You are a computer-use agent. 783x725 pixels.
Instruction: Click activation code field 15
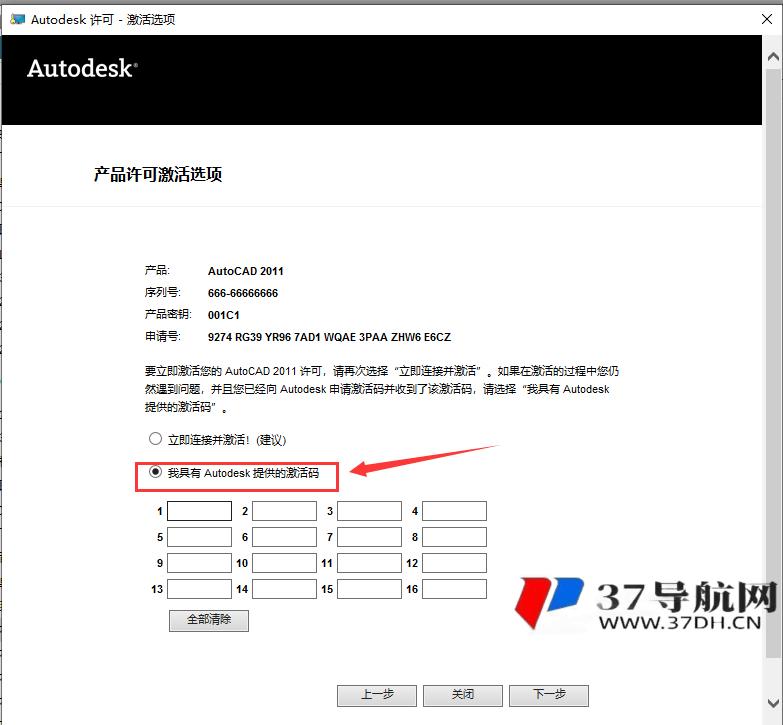(x=369, y=589)
